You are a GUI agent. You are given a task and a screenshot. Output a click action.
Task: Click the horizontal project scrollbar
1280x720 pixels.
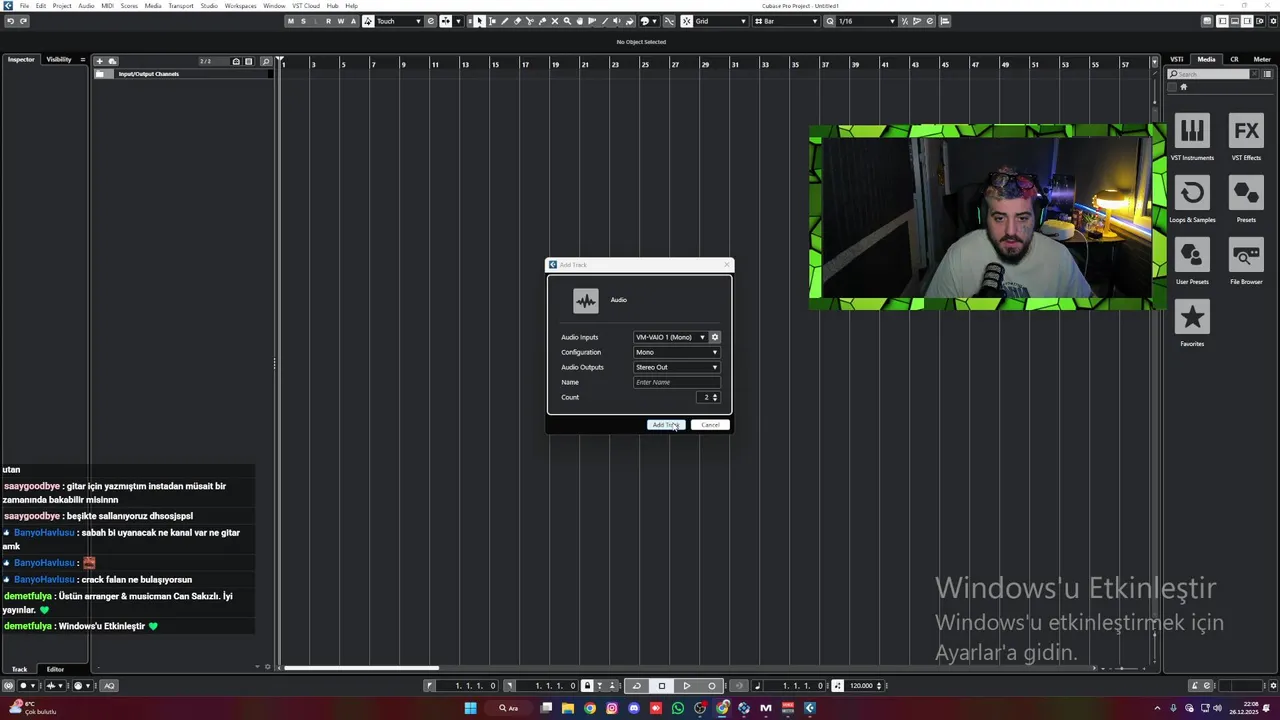(x=362, y=668)
